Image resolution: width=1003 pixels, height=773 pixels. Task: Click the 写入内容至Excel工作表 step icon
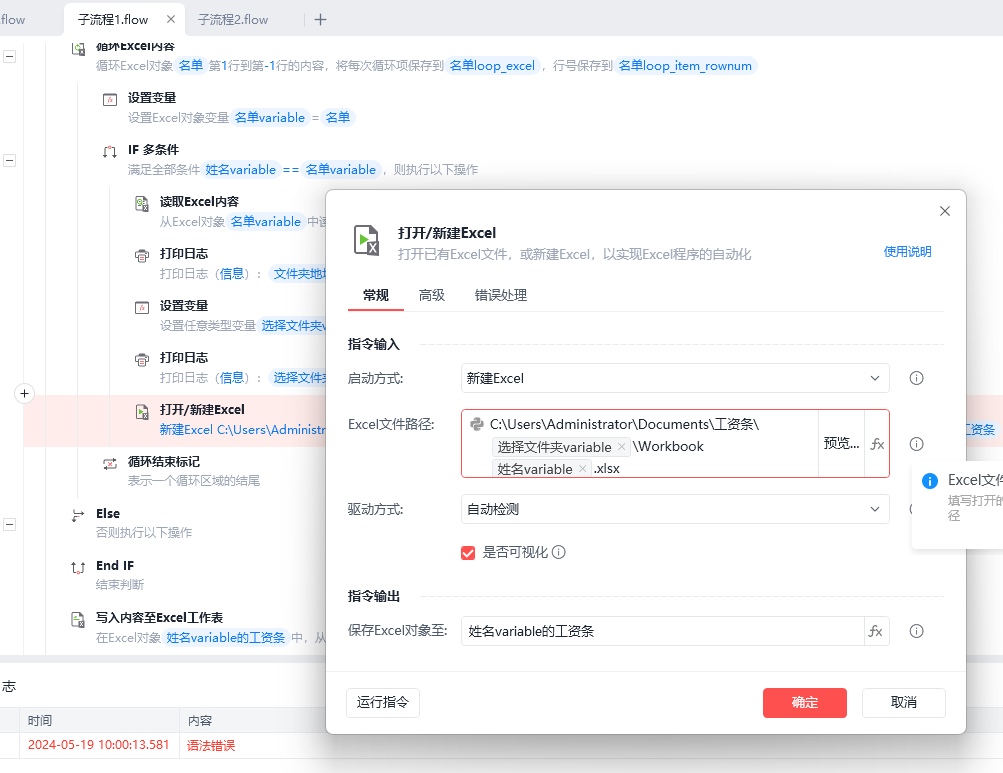point(78,619)
